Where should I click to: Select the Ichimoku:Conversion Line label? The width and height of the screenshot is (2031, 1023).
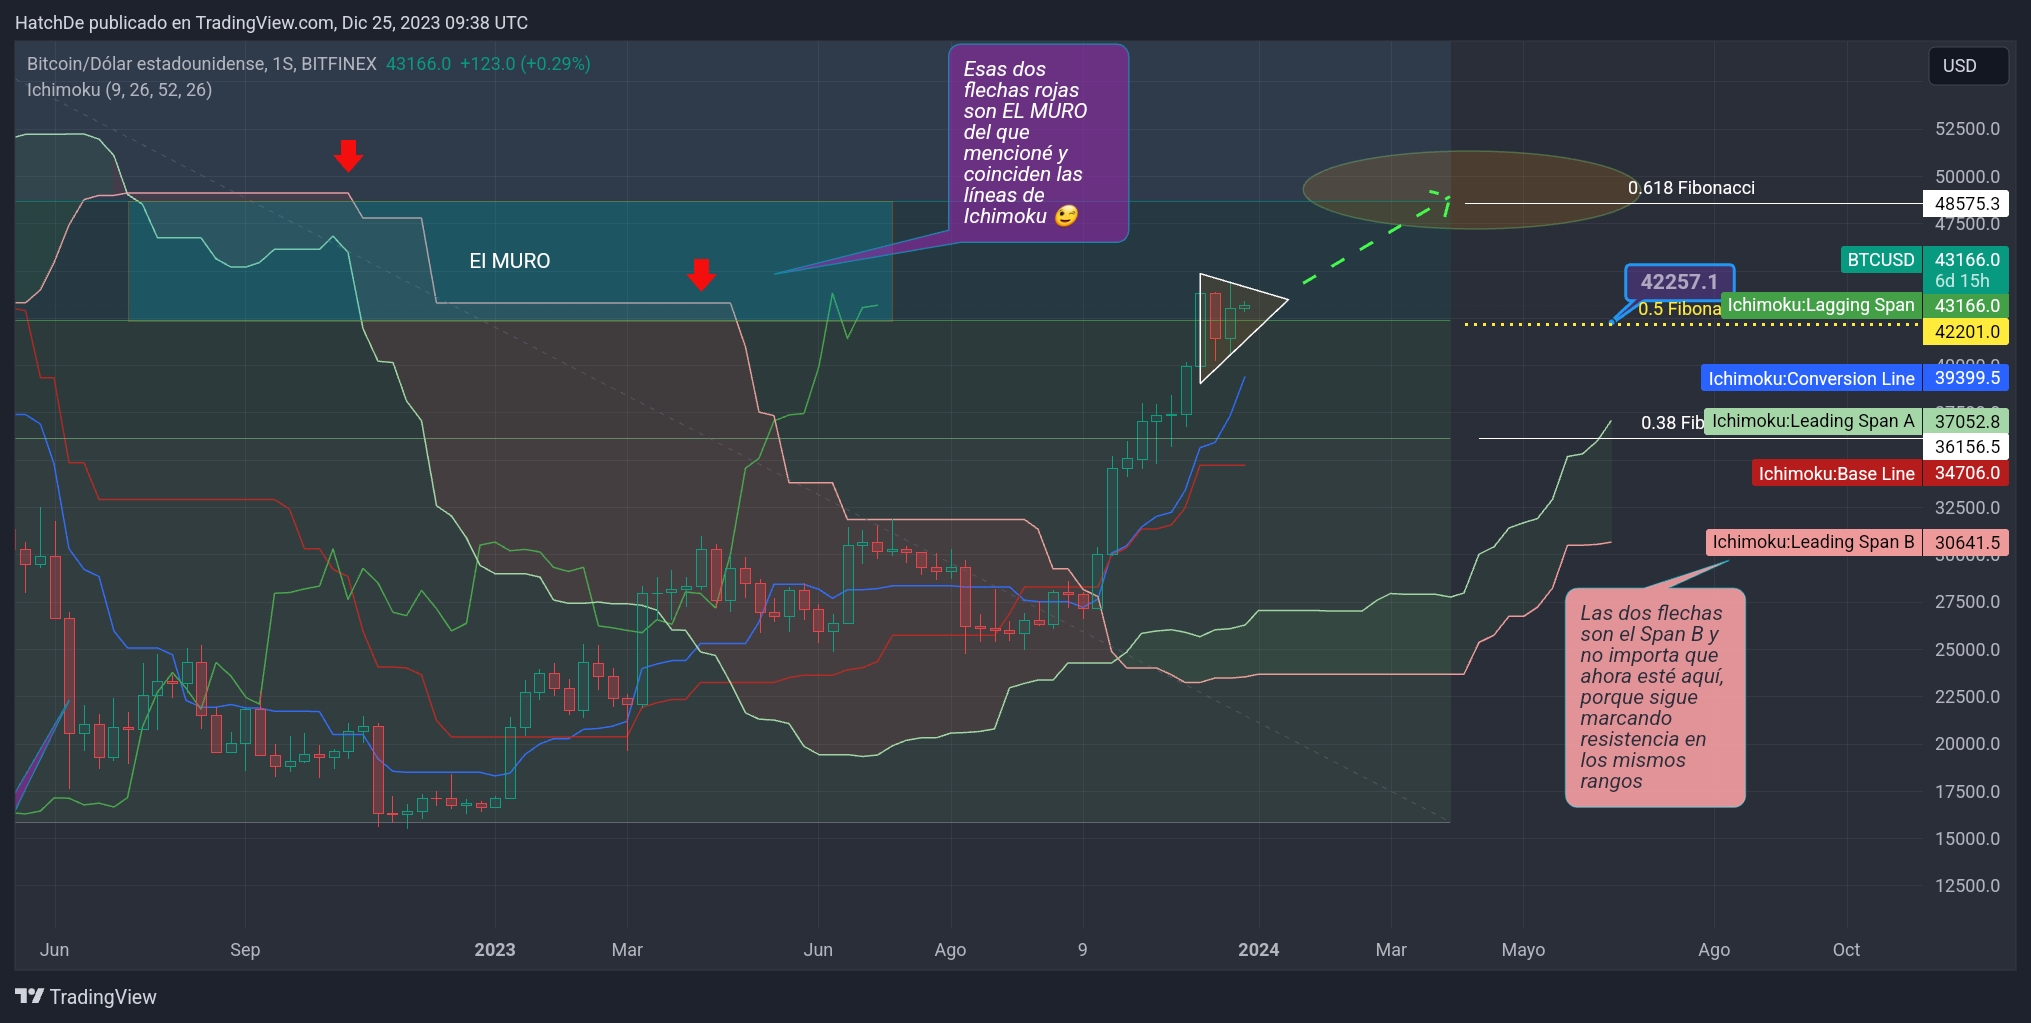coord(1810,379)
